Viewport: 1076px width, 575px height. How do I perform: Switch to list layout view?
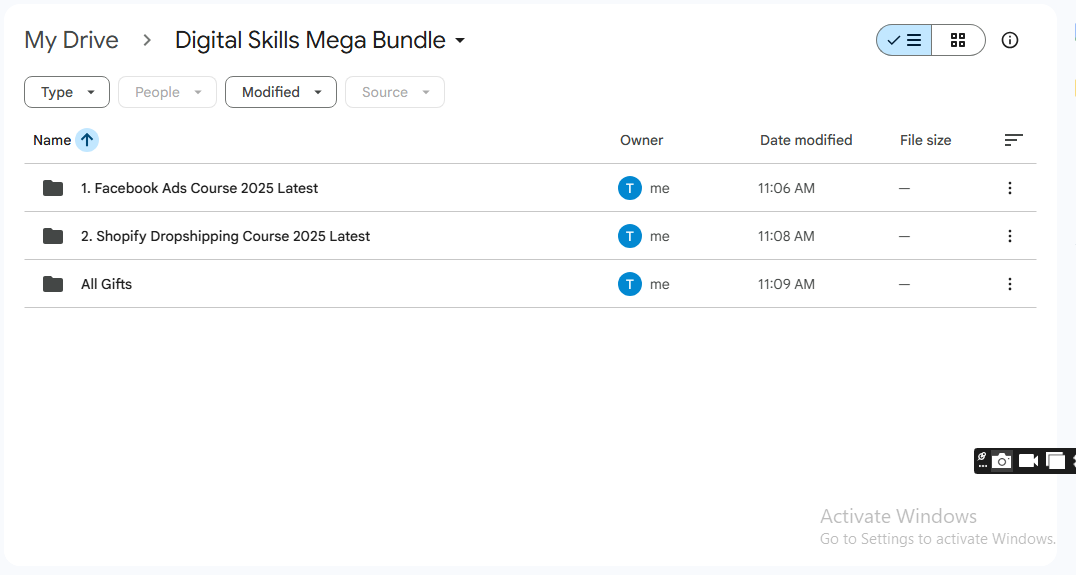(x=904, y=40)
